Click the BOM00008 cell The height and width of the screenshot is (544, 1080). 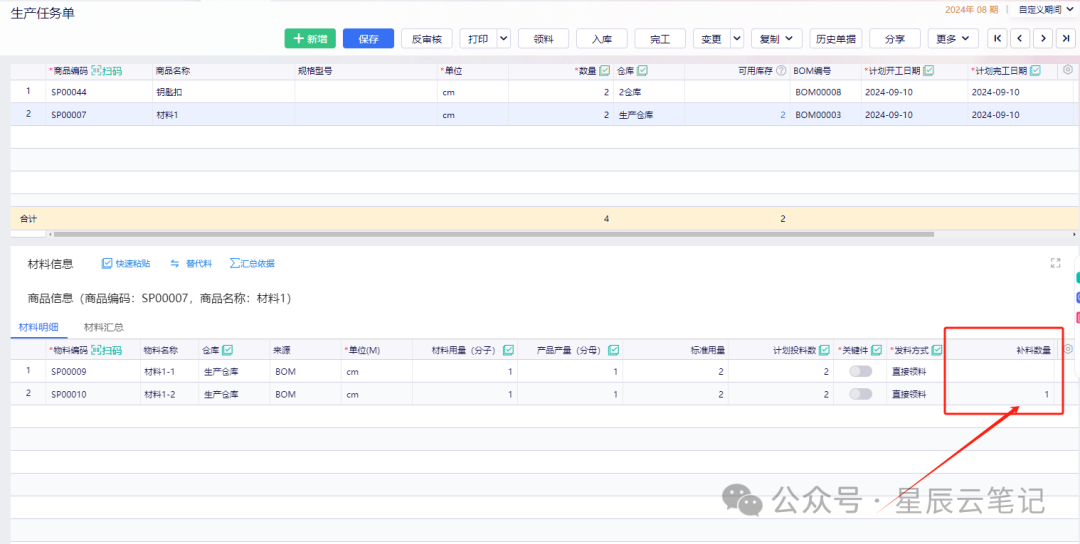(x=825, y=92)
